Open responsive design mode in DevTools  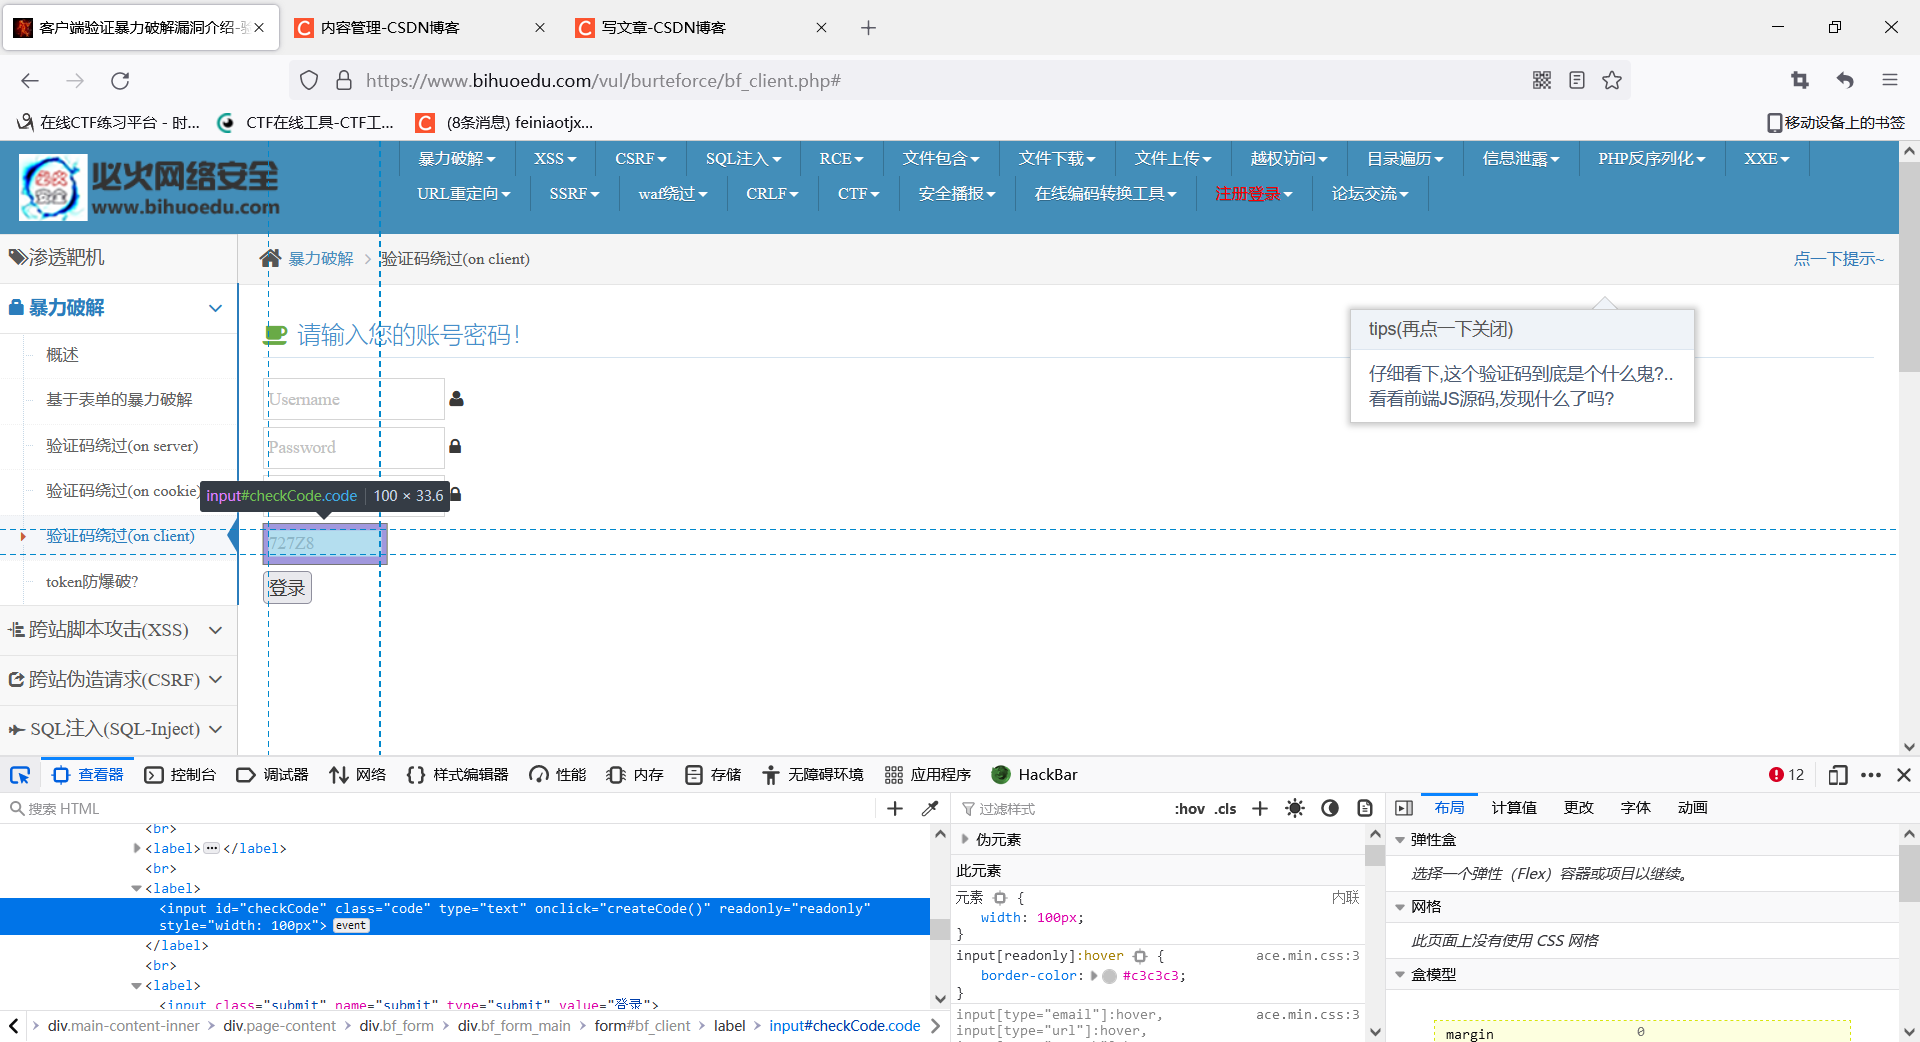[x=1838, y=775]
